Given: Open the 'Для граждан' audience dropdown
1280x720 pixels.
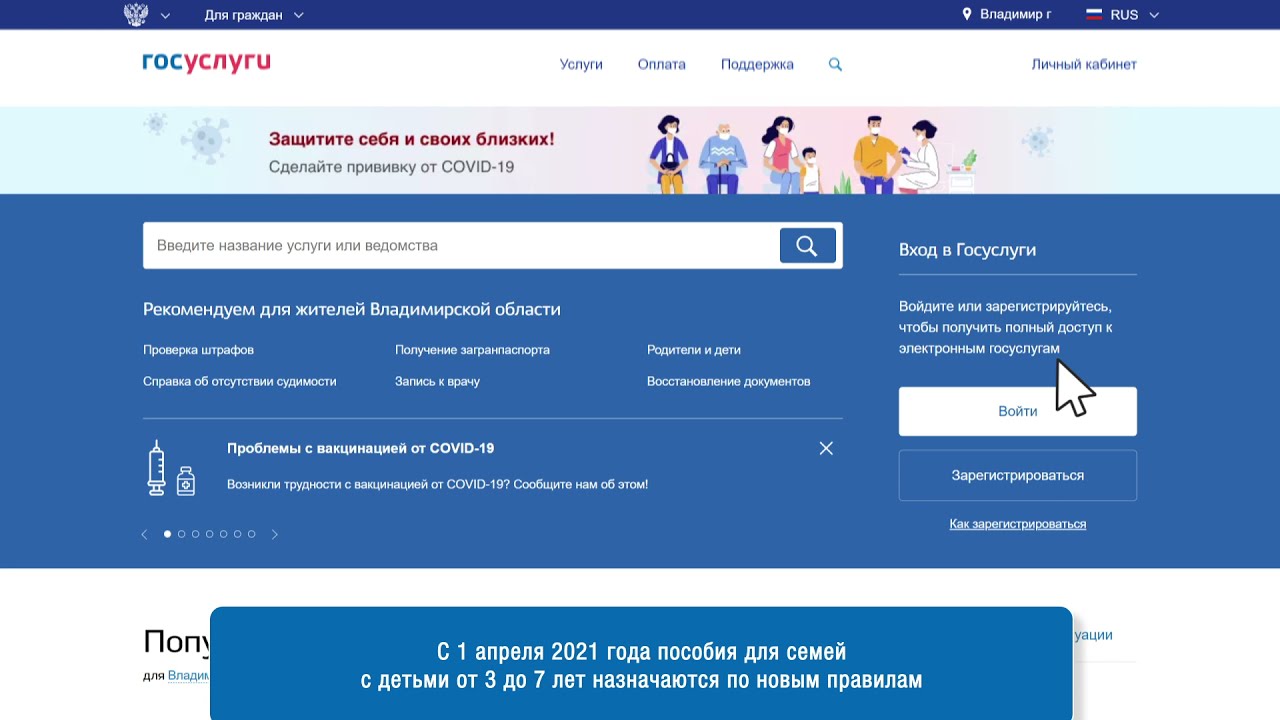Looking at the screenshot, I should click(x=253, y=15).
